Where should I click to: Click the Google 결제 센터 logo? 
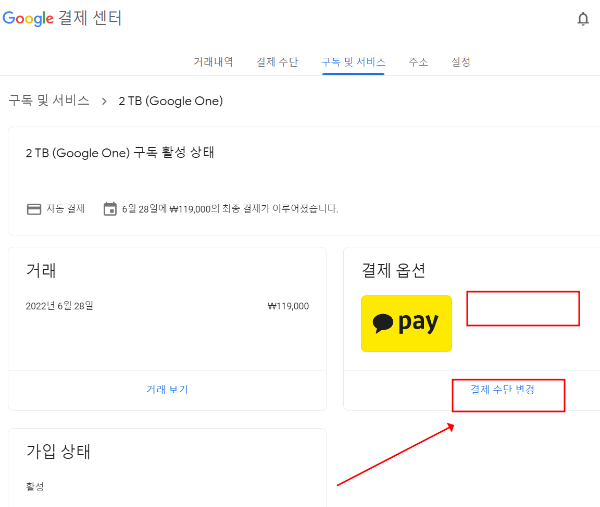(x=62, y=18)
